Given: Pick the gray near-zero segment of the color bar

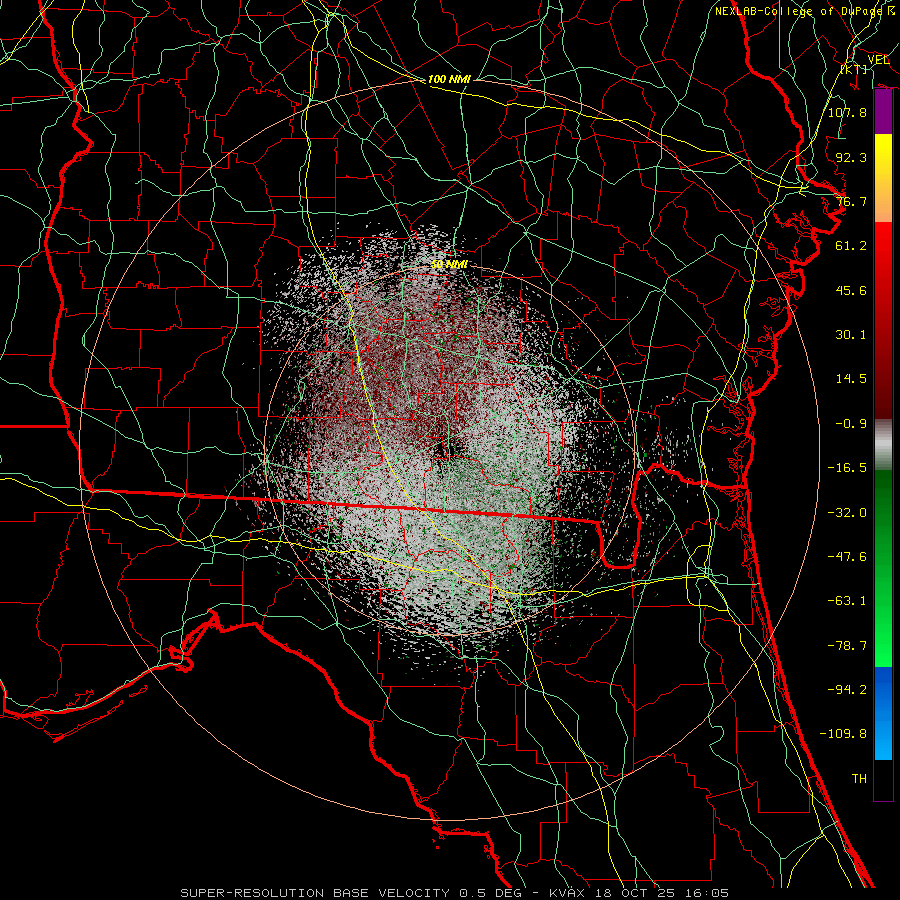Looking at the screenshot, I should click(883, 444).
